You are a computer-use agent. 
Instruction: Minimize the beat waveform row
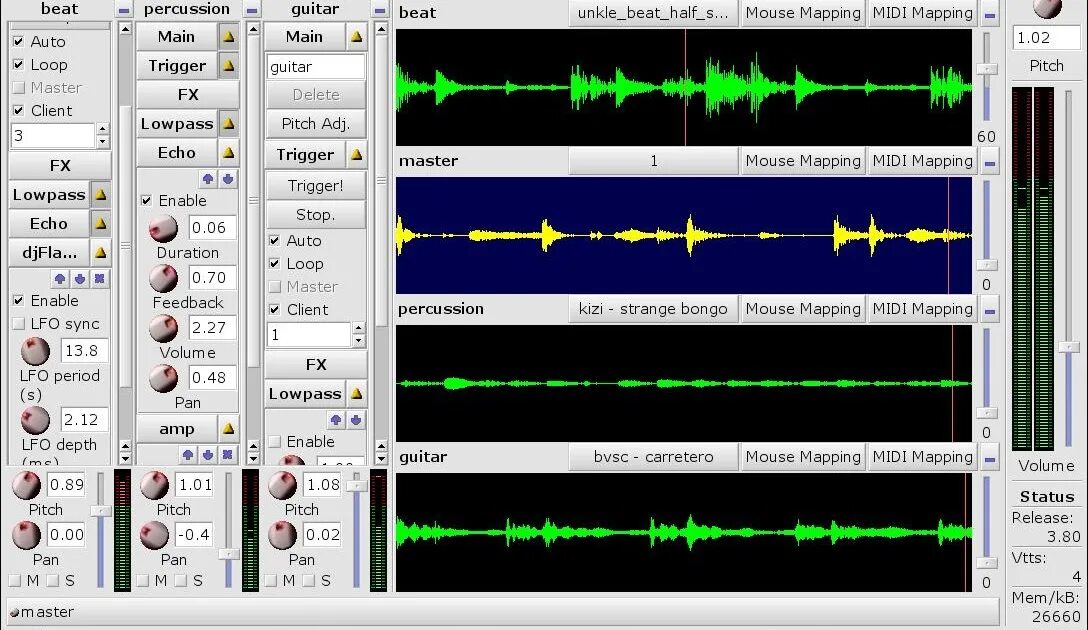pos(990,15)
